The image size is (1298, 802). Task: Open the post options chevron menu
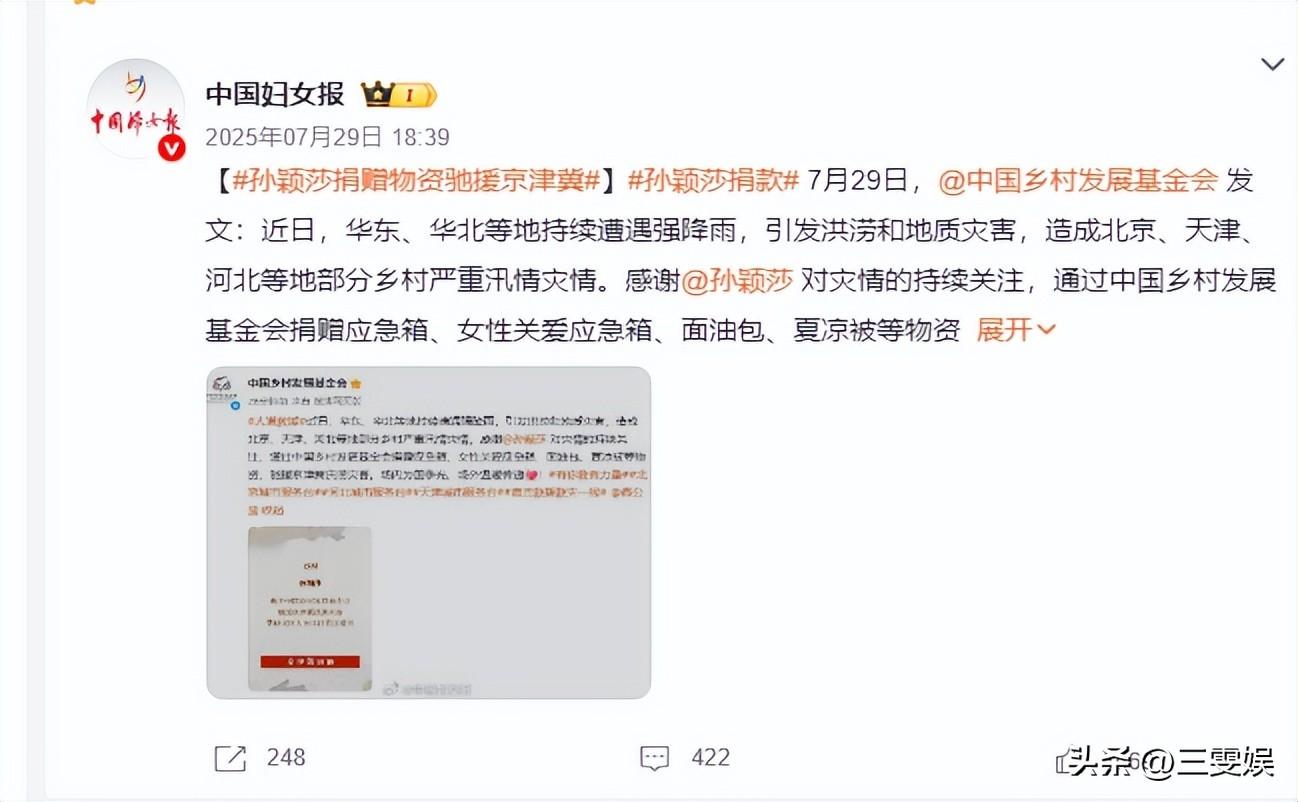tap(1272, 65)
